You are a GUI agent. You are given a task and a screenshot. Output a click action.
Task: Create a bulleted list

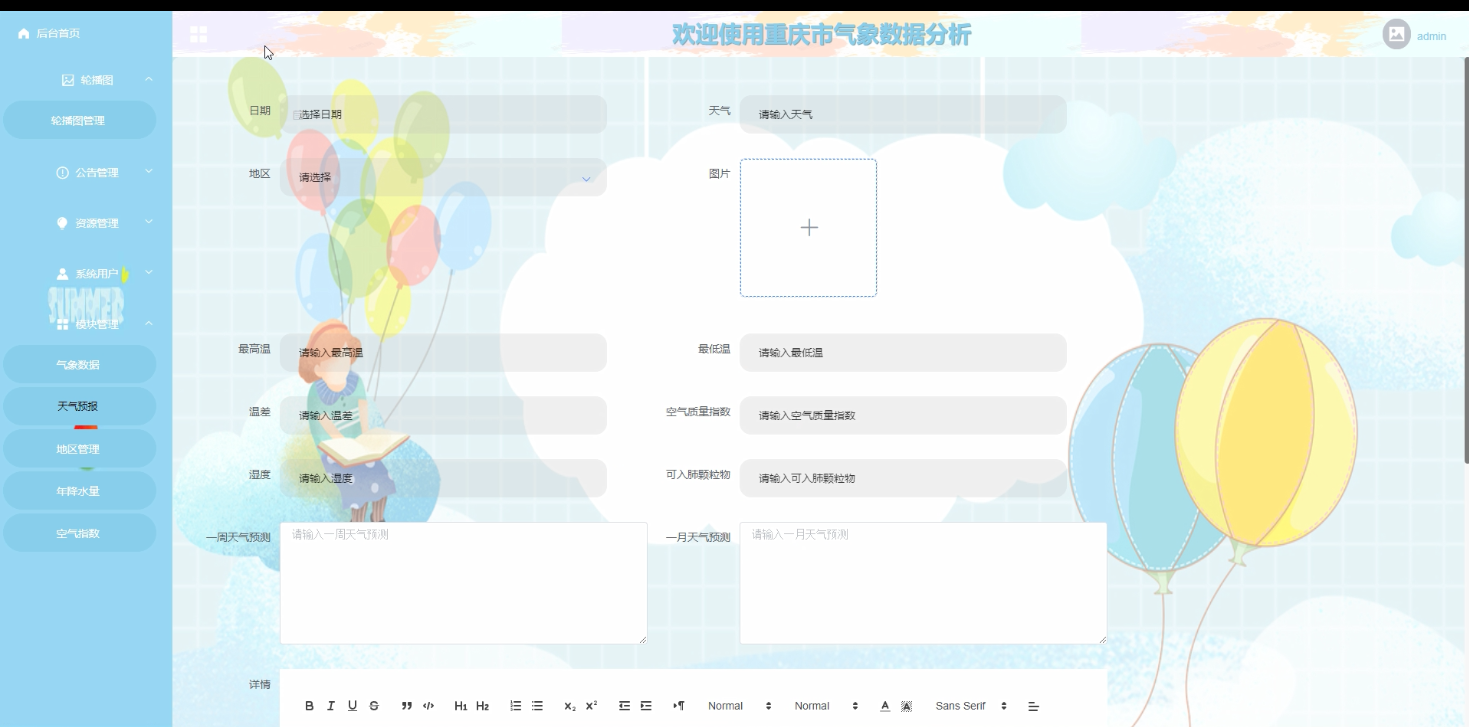click(x=537, y=706)
